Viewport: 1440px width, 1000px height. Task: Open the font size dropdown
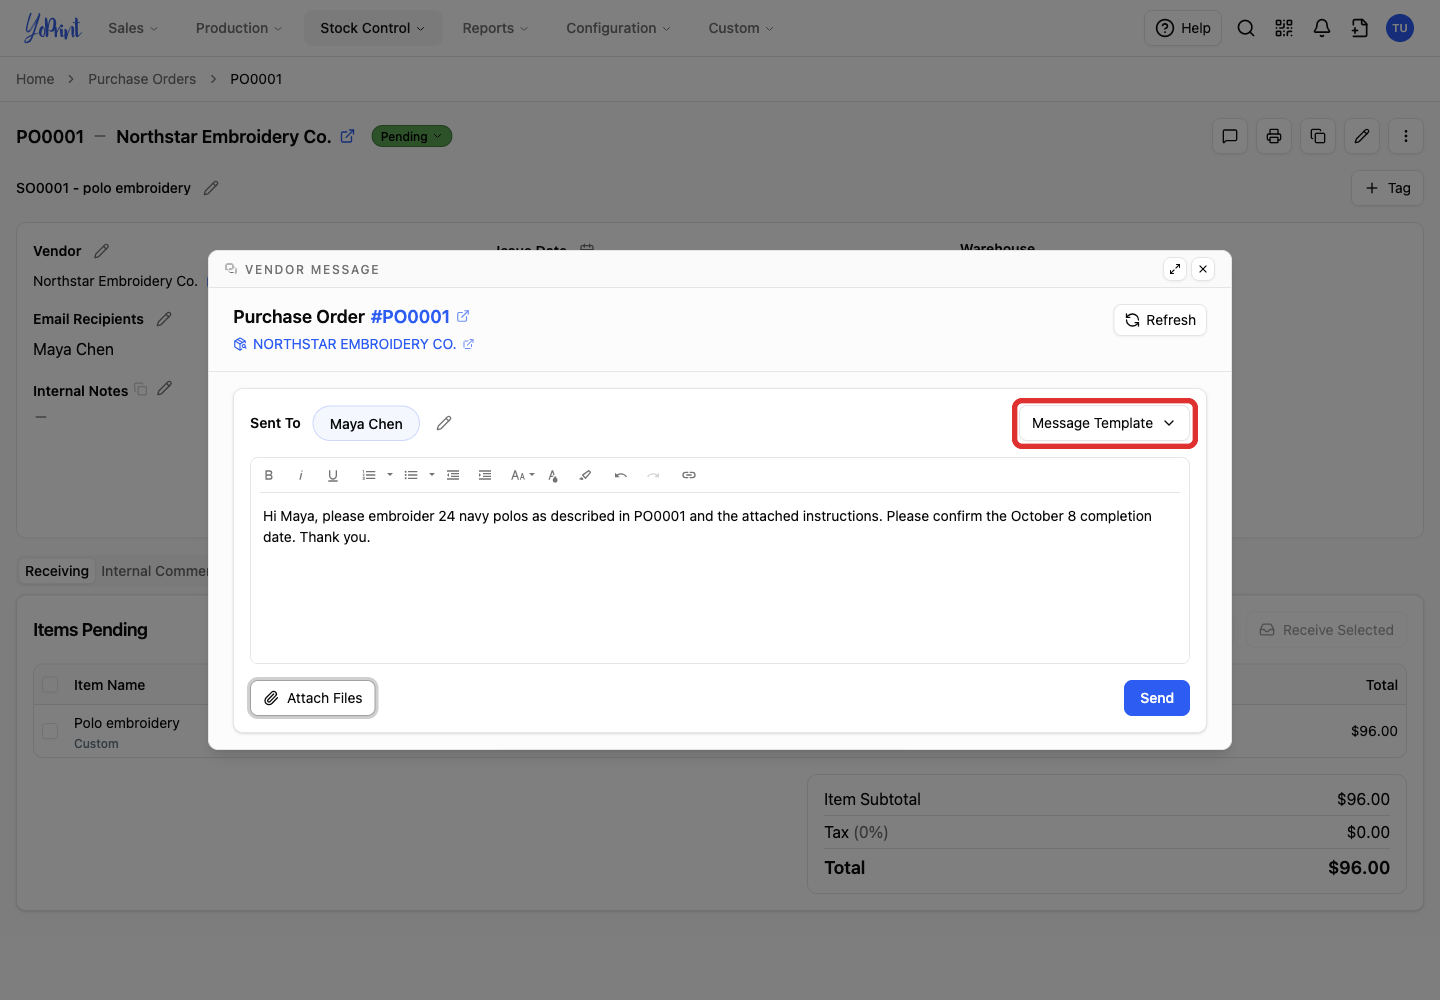click(x=523, y=475)
